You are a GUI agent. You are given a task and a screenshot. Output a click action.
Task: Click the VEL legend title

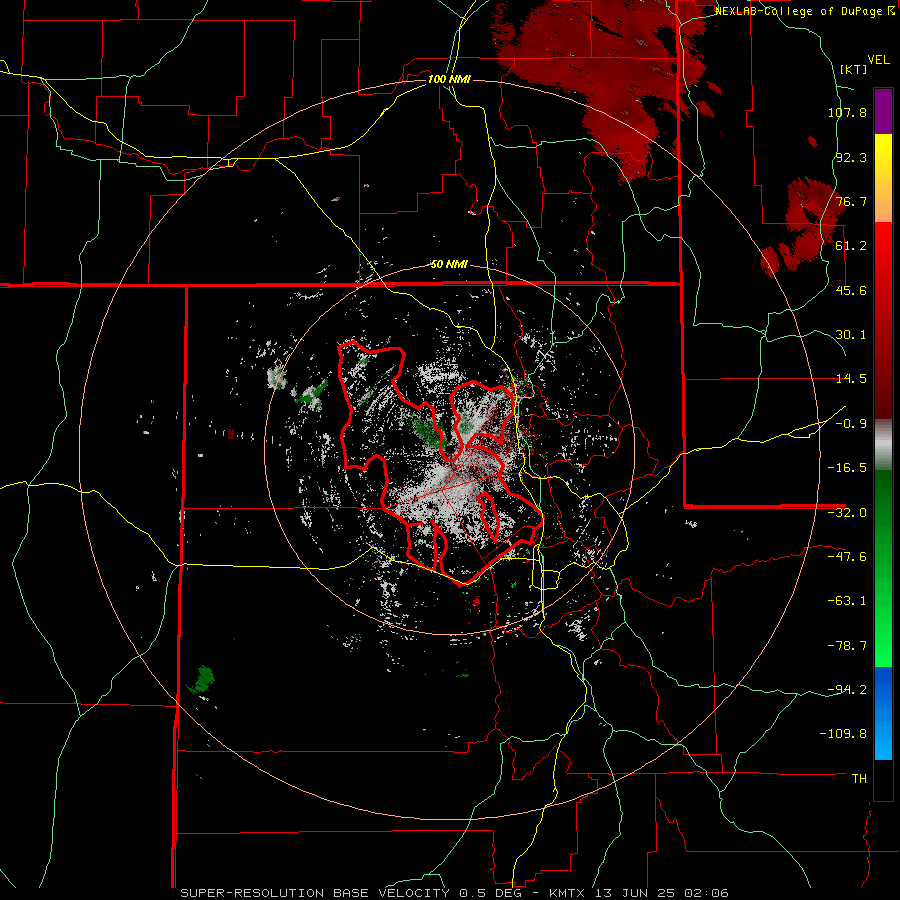click(878, 60)
